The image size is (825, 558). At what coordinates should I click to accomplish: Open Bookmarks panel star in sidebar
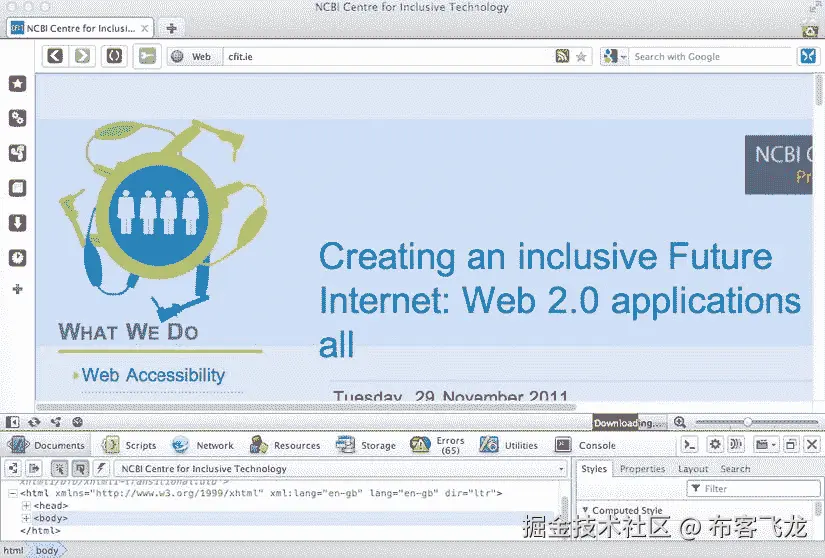(x=17, y=84)
